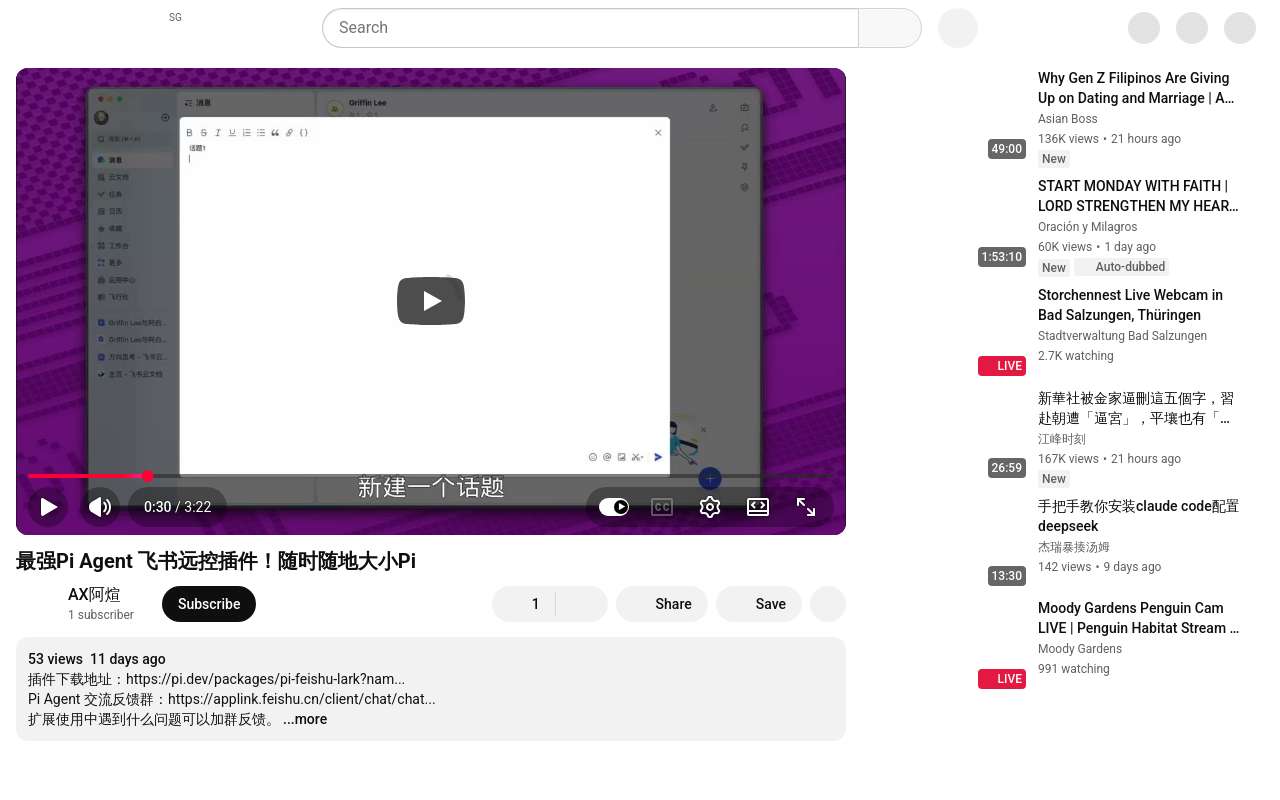The height and width of the screenshot is (800, 1280).
Task: Subscribe to the AX阿煊 channel
Action: click(x=209, y=604)
